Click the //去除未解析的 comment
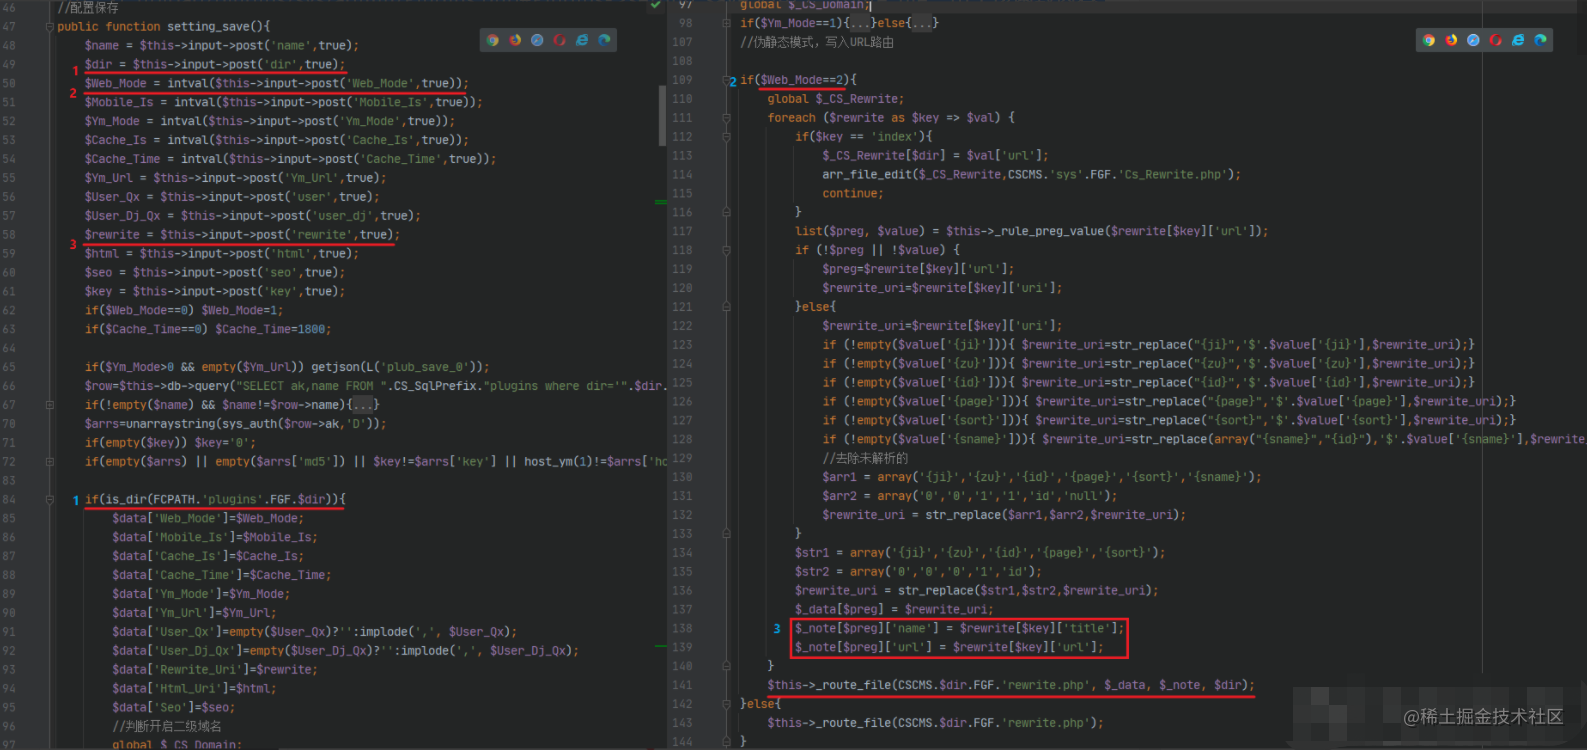This screenshot has height=750, width=1587. click(x=865, y=459)
